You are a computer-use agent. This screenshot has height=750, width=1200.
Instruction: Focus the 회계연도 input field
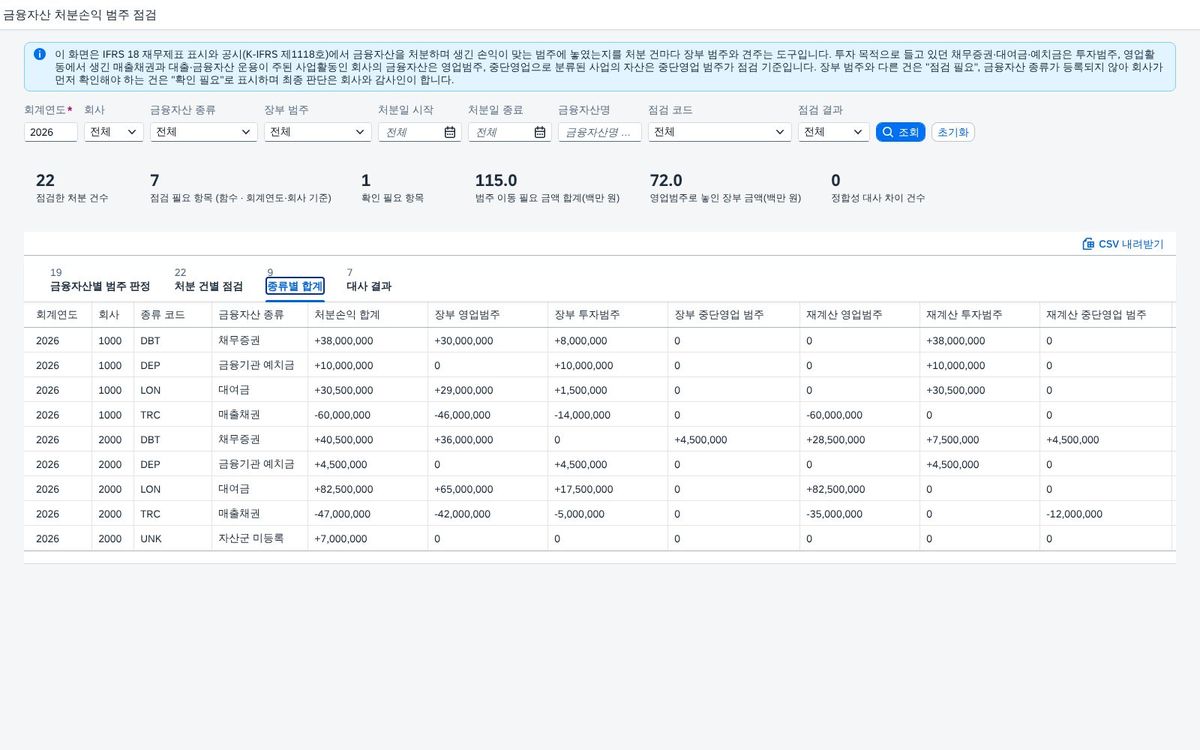(51, 132)
